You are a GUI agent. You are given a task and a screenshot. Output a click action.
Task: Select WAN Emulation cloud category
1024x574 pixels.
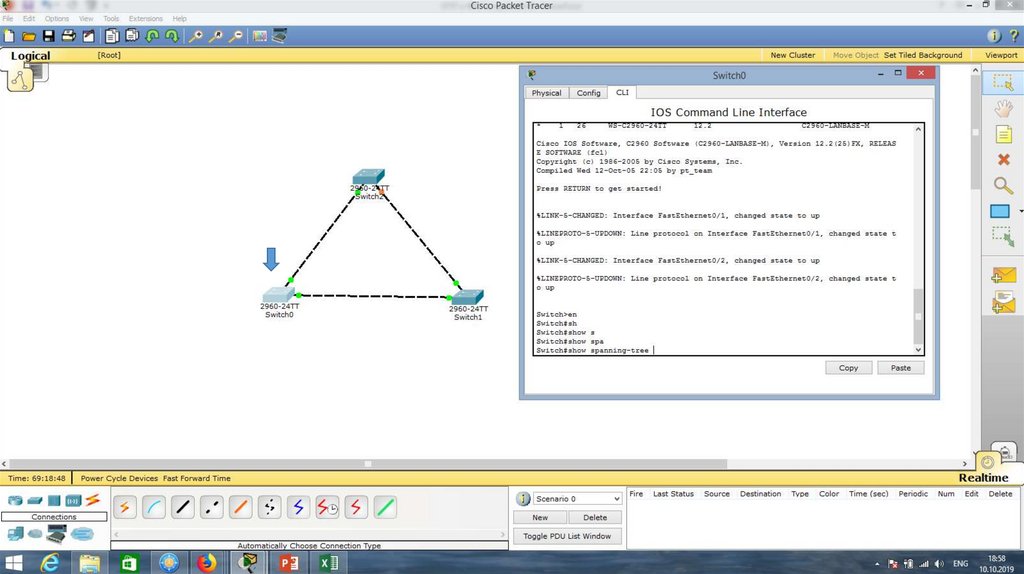[35, 534]
